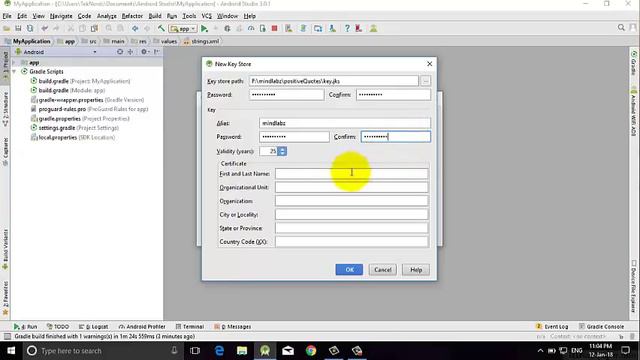
Task: Click the Search Everywhere magnifier icon
Action: point(621,28)
